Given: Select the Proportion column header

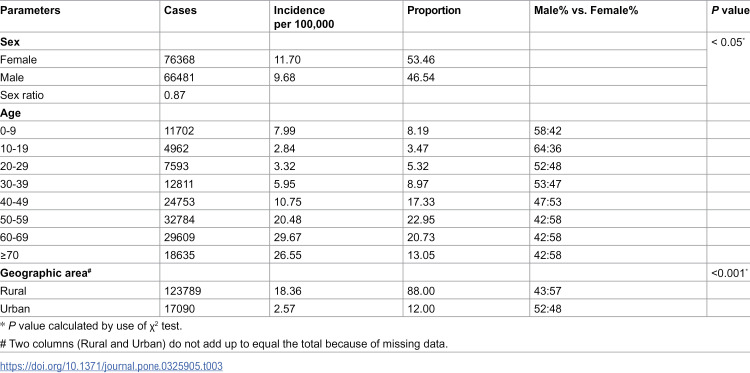Looking at the screenshot, I should click(434, 11).
